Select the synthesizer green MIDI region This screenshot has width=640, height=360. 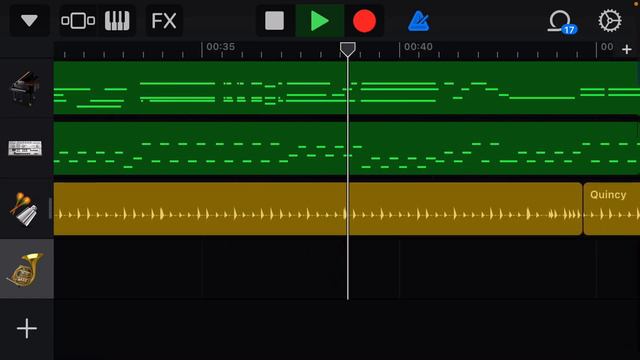[347, 148]
